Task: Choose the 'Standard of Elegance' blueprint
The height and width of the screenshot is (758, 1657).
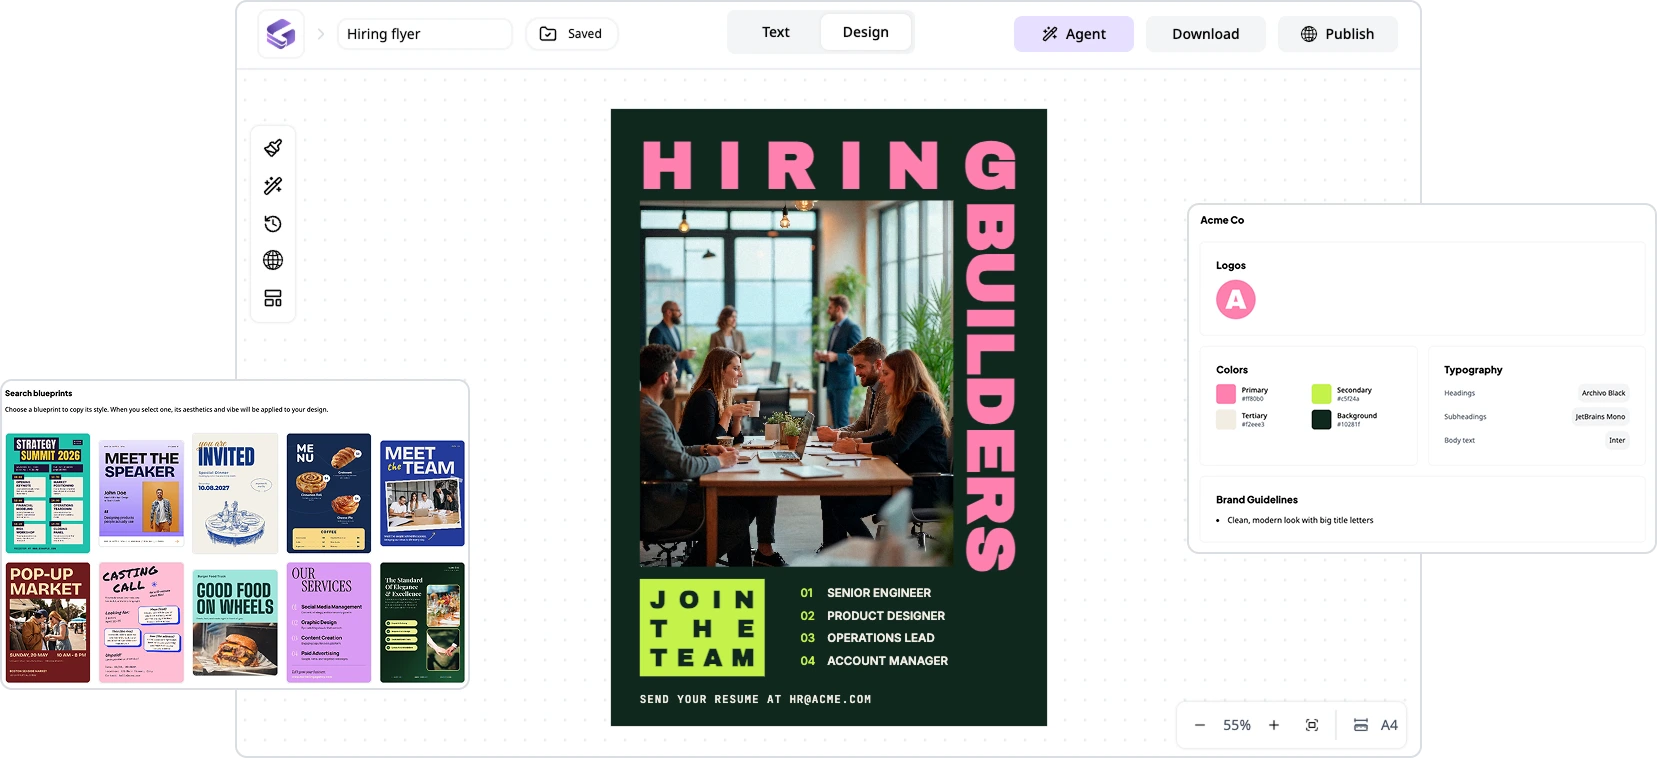Action: click(423, 622)
